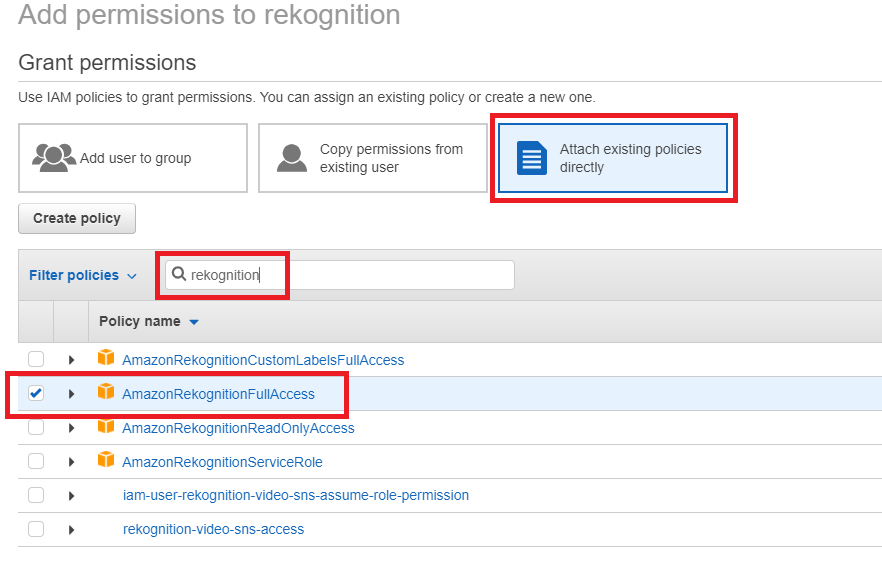Click the orange box icon for AmazonRekognitionReadOnlyAccess
The width and height of the screenshot is (882, 577).
(x=105, y=427)
